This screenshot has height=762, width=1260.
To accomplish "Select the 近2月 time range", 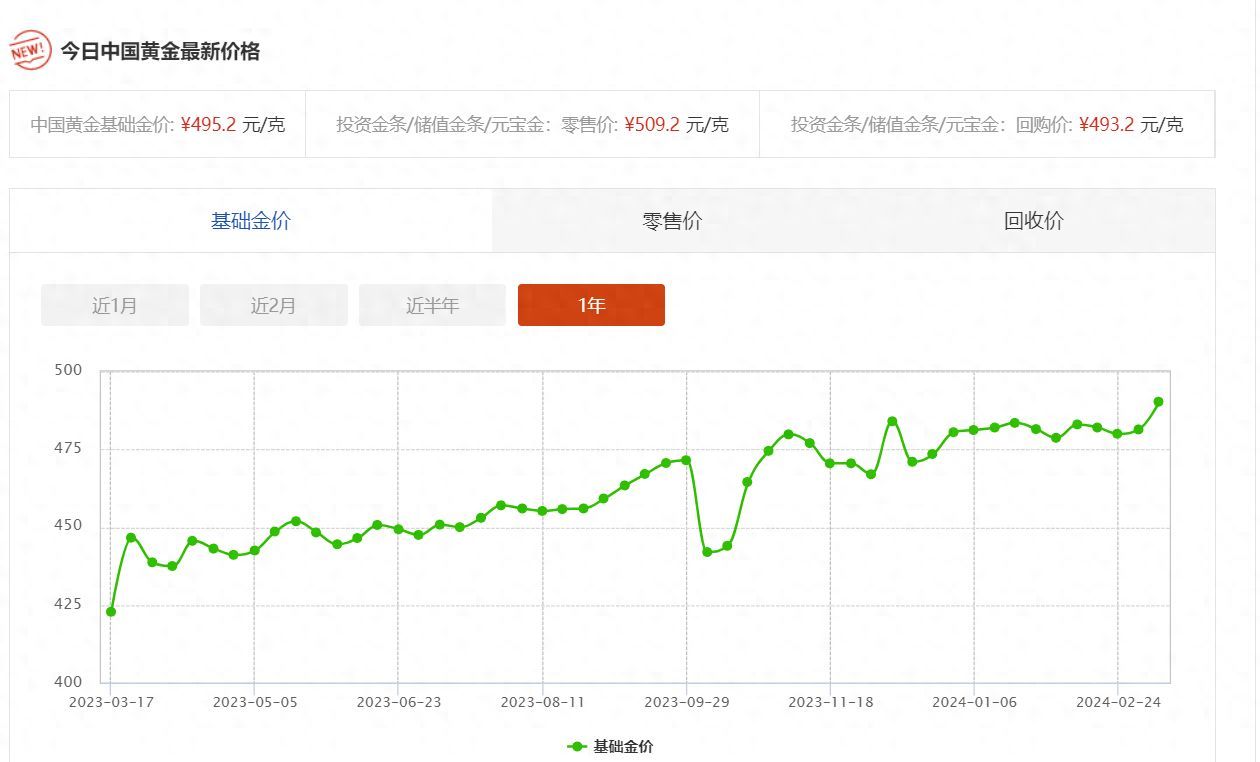I will click(273, 305).
